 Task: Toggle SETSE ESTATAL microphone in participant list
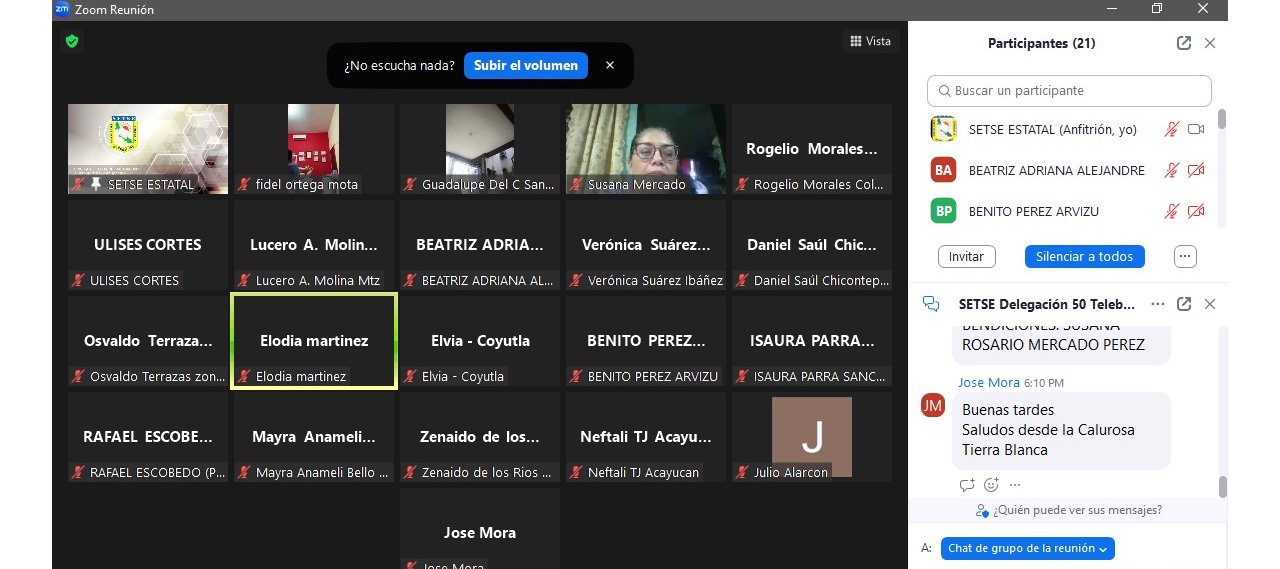click(1172, 130)
